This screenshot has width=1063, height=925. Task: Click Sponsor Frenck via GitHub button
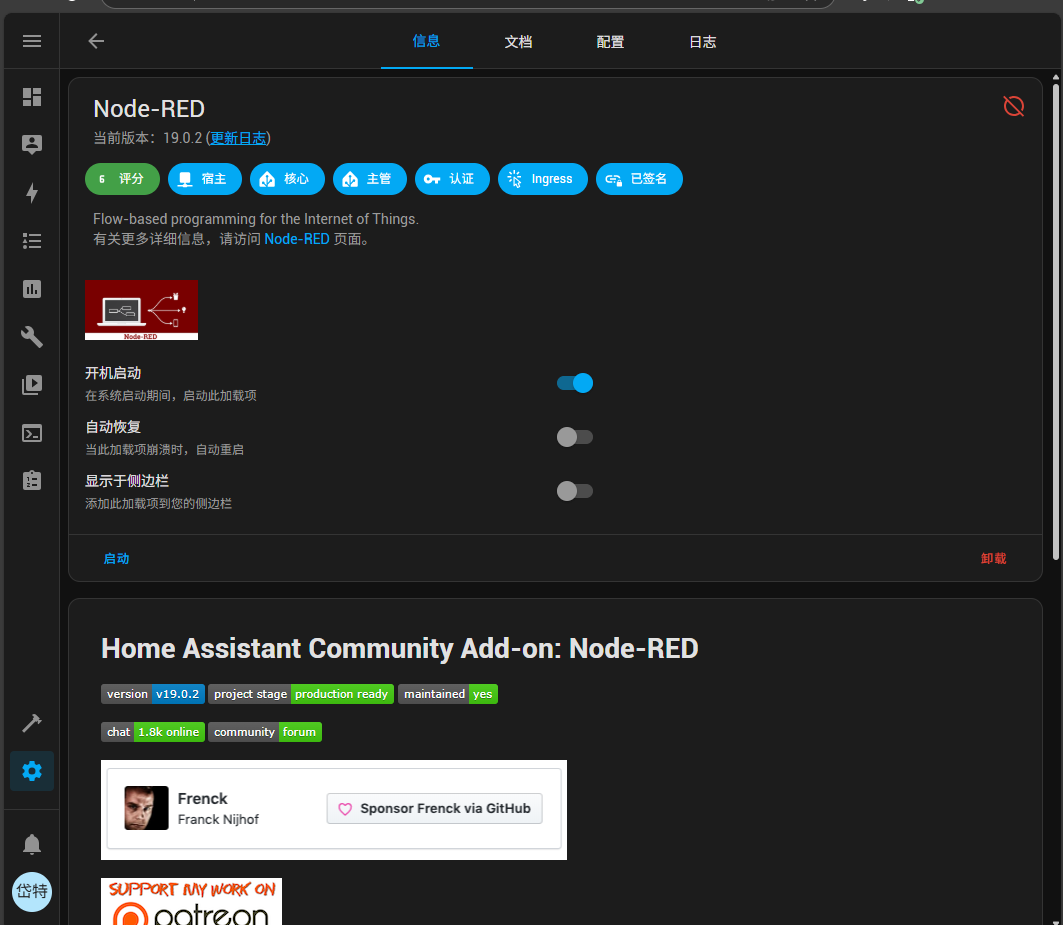pyautogui.click(x=434, y=808)
